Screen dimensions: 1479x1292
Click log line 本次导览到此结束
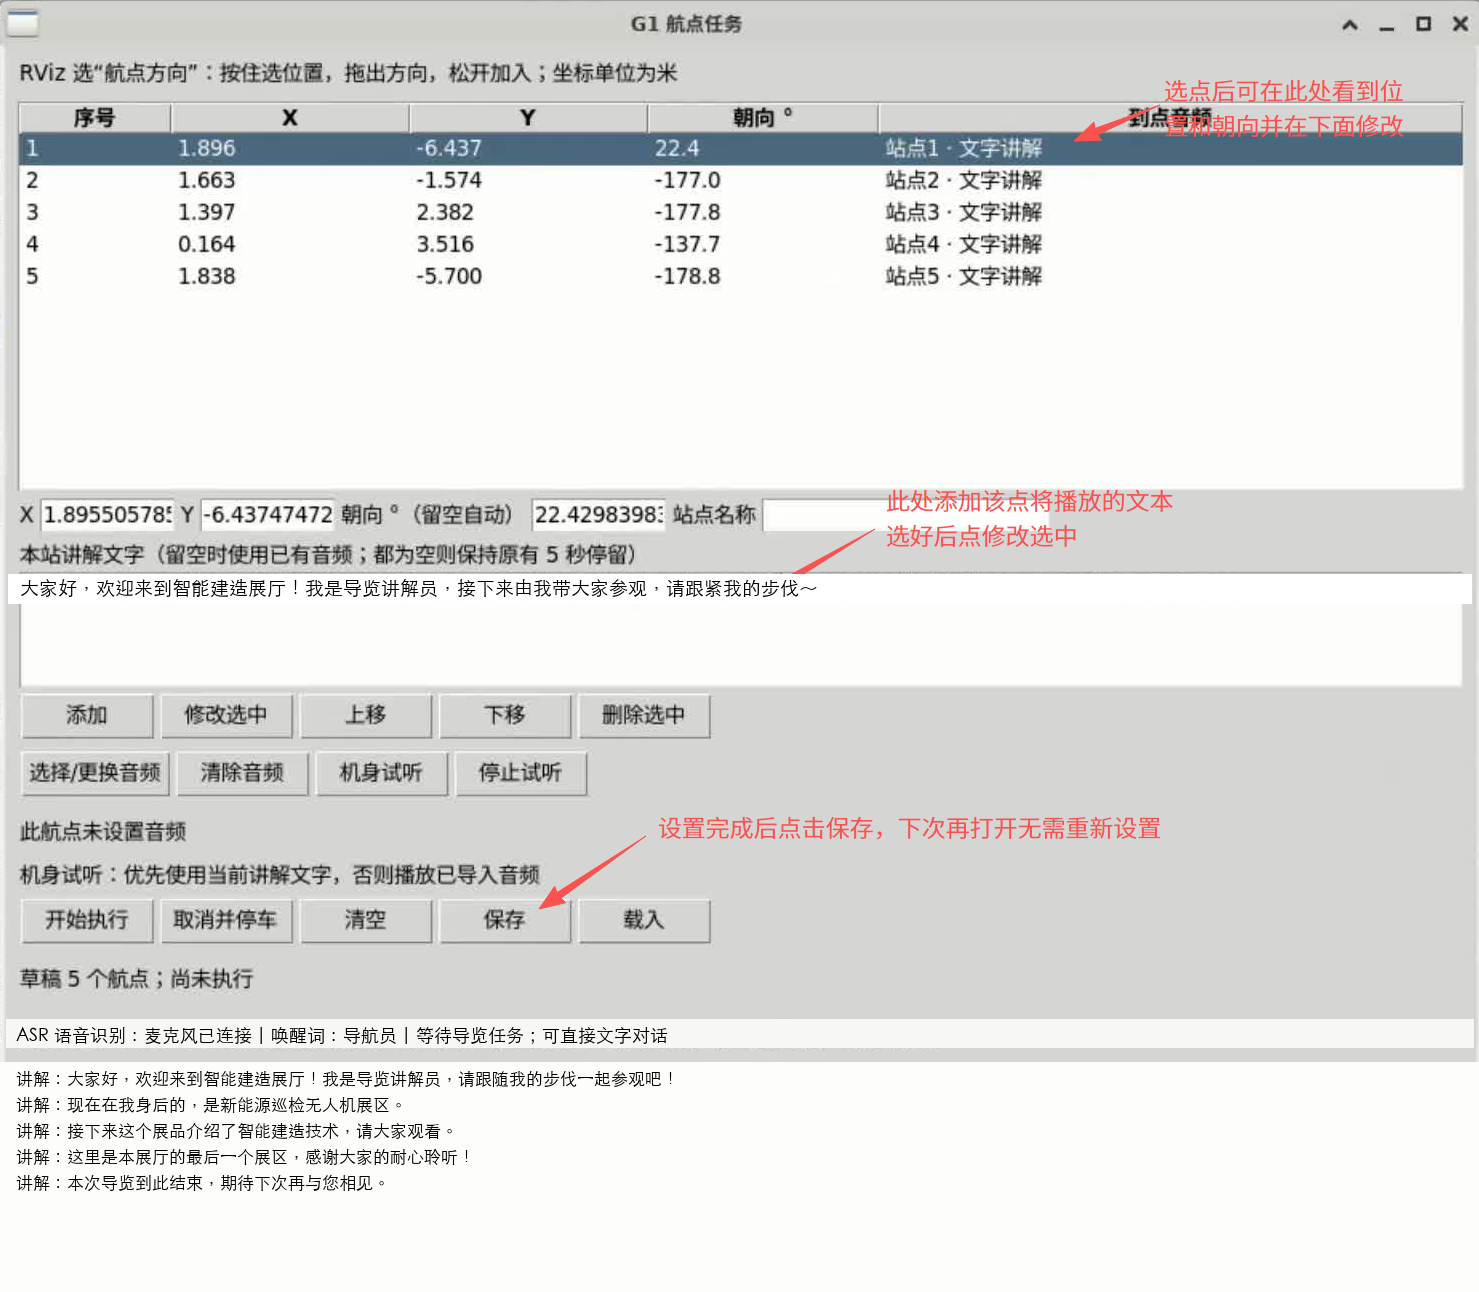tap(202, 1184)
